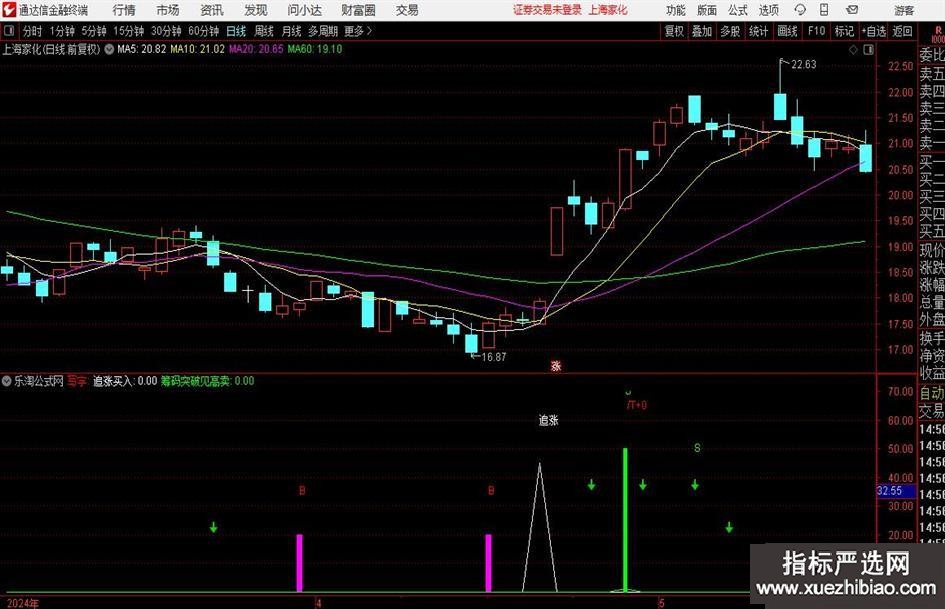The height and width of the screenshot is (609, 945).
Task: Click the 游客 guest account label
Action: [903, 10]
